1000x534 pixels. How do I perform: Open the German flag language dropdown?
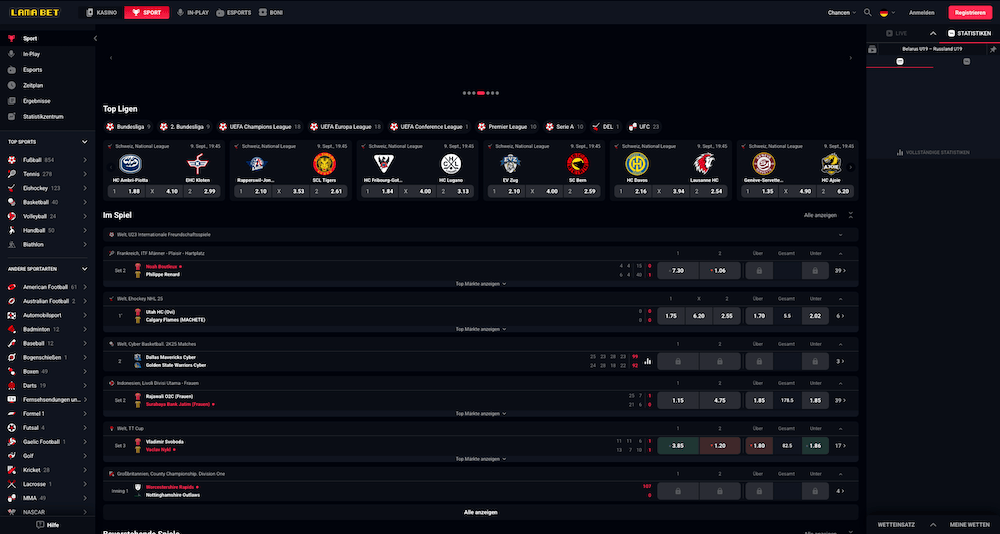pos(887,13)
